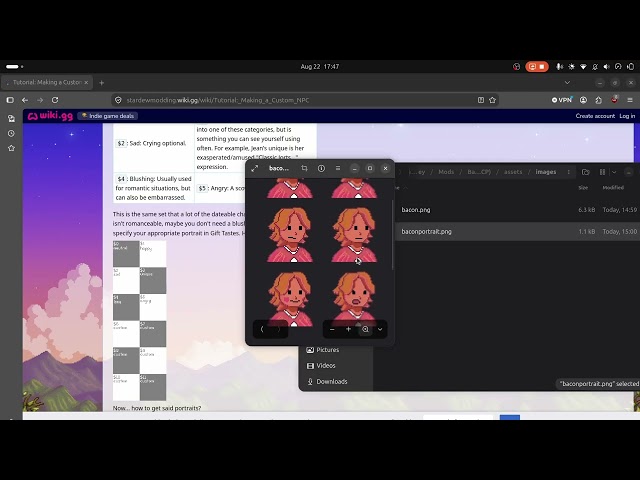Click the Create account link
This screenshot has height=480, width=640.
[x=595, y=116]
